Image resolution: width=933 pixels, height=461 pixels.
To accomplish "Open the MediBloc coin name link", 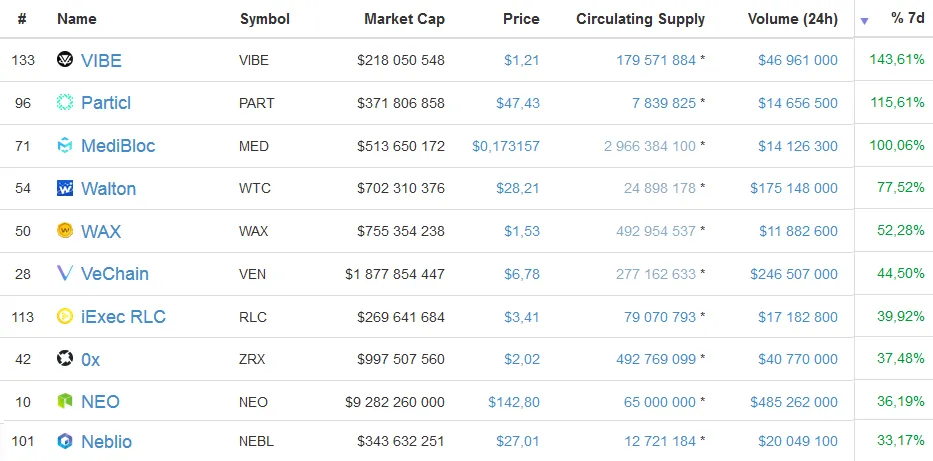I will click(x=118, y=146).
